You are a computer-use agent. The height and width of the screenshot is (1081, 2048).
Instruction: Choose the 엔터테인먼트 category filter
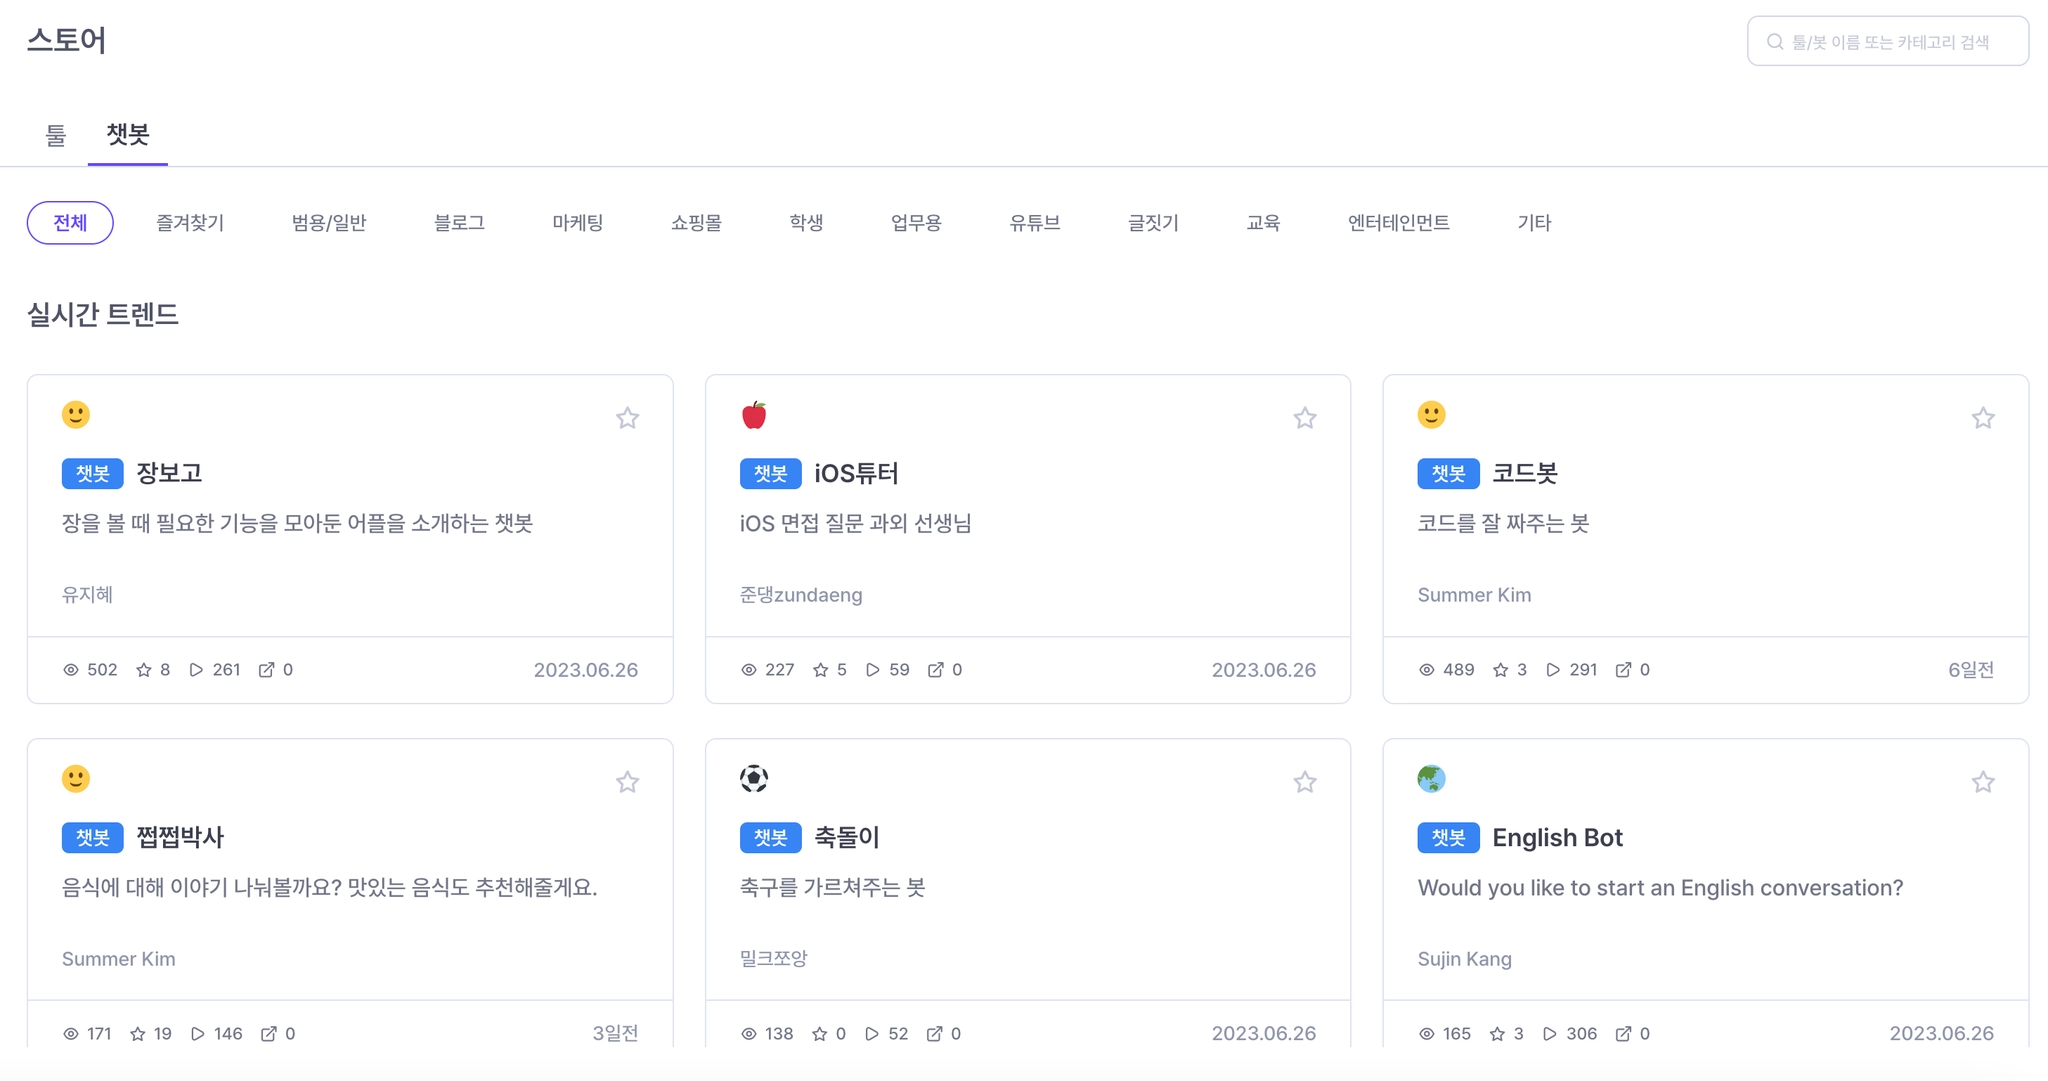(x=1398, y=223)
